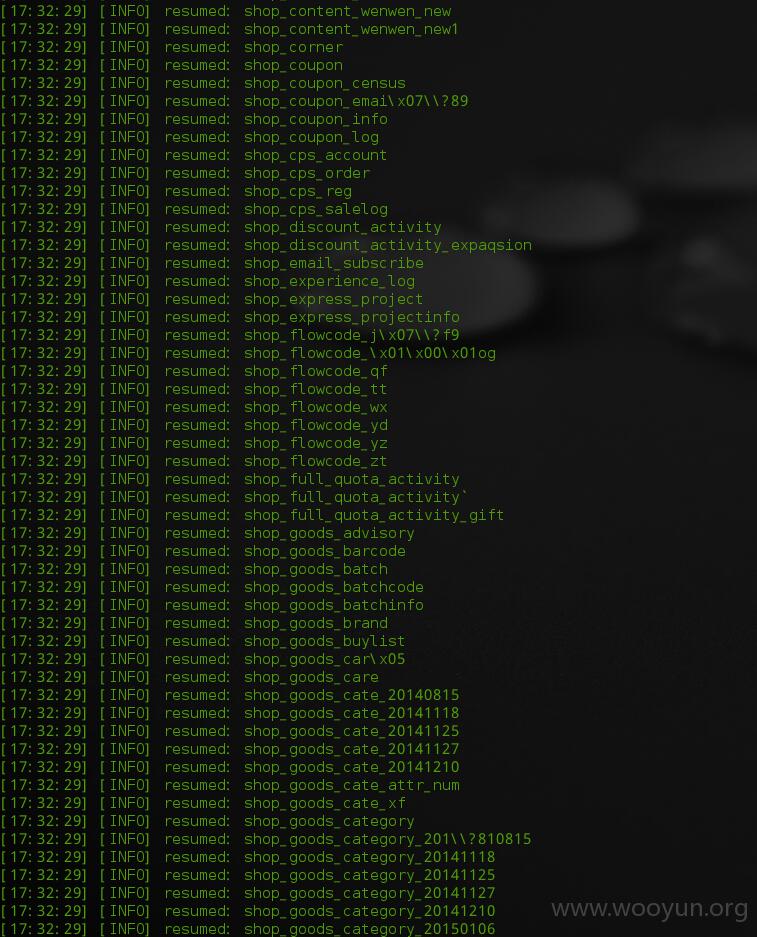
Task: Select shop_goods_buylist table name
Action: coord(324,641)
